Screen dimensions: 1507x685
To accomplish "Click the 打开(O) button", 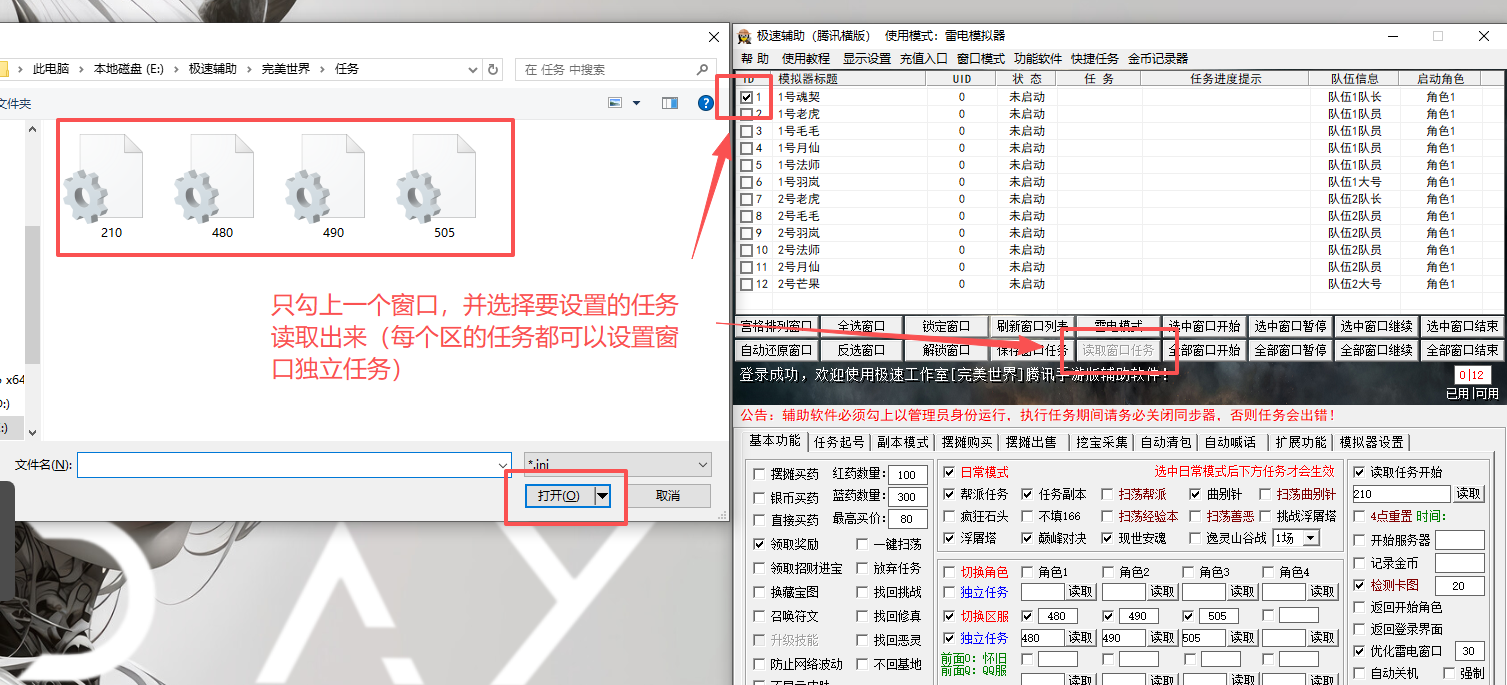I will click(558, 496).
